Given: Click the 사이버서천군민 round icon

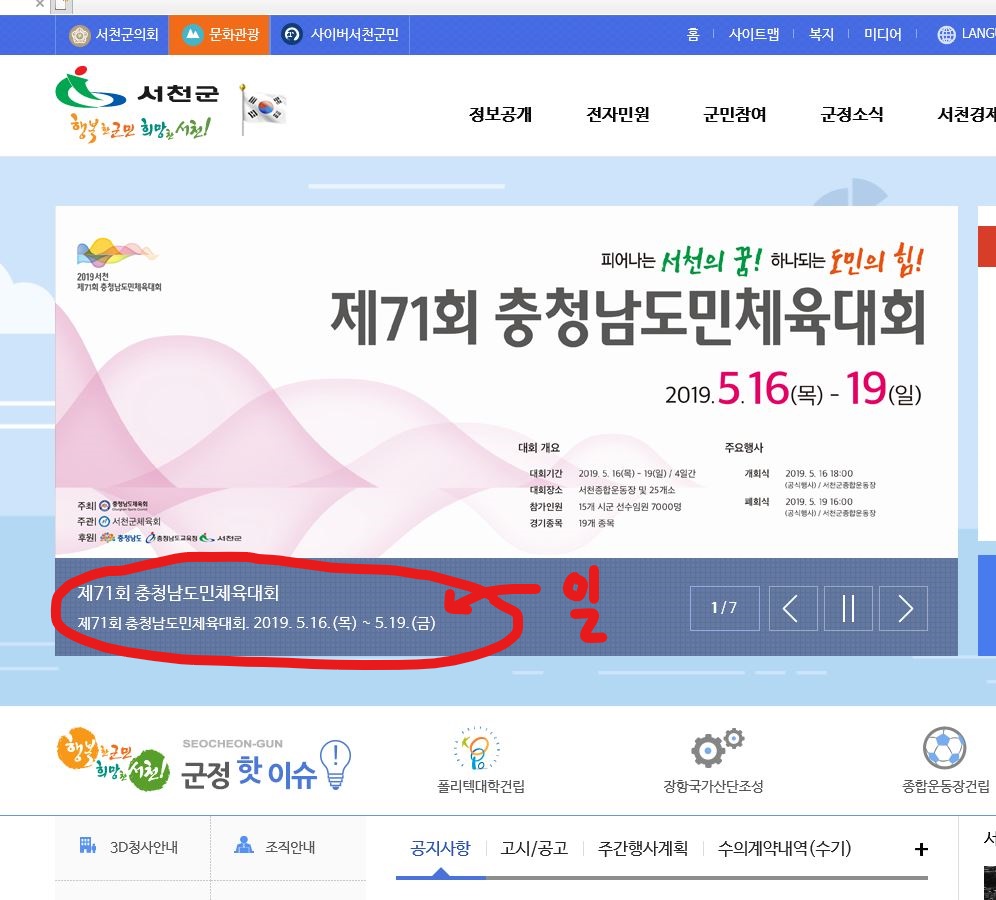Looking at the screenshot, I should click(x=292, y=34).
